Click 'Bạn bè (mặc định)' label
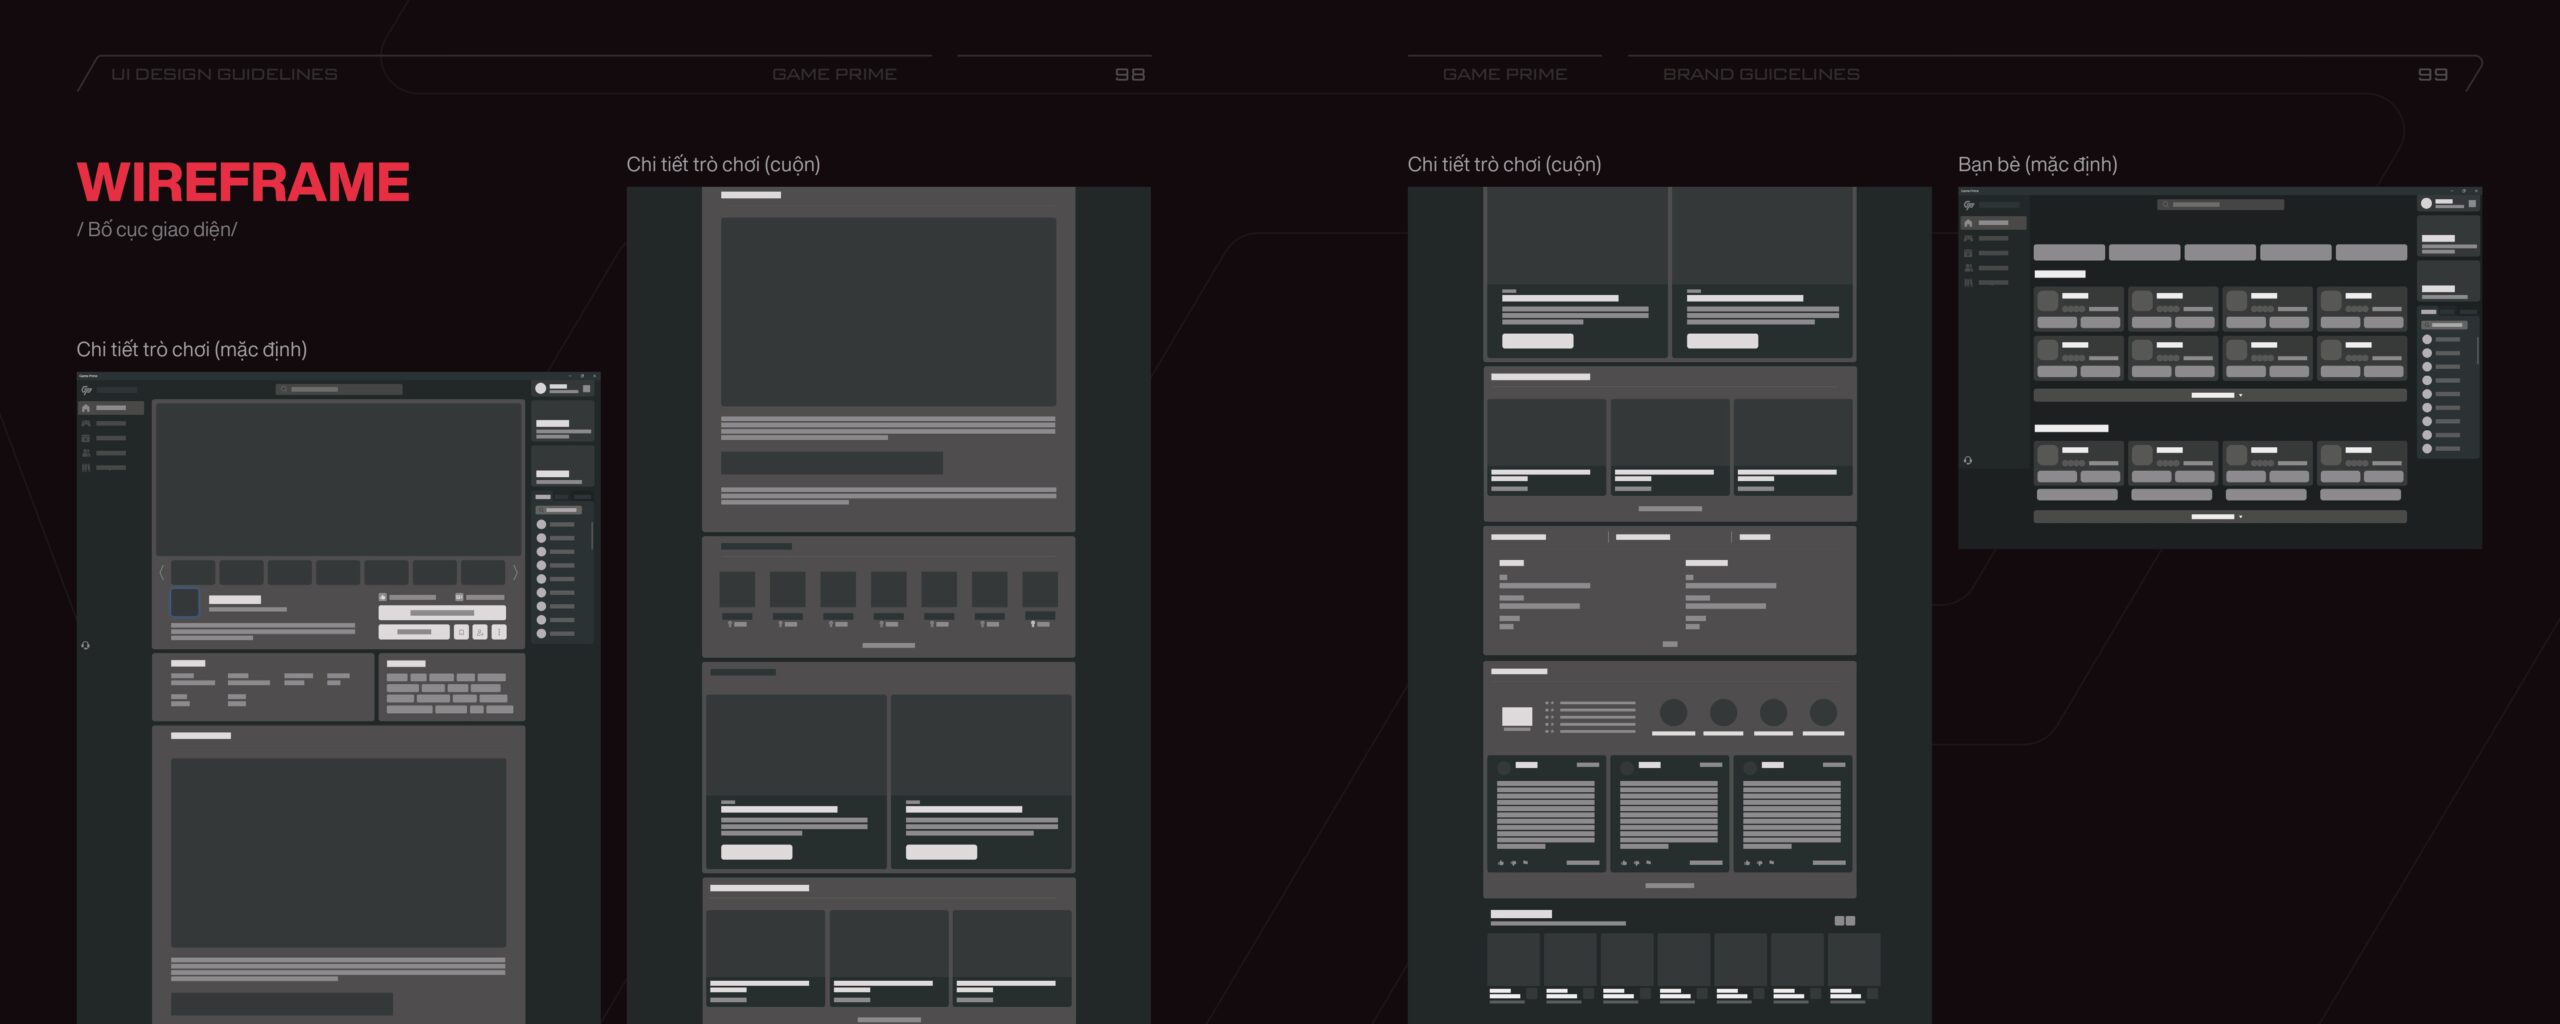This screenshot has height=1024, width=2560. tap(2037, 164)
